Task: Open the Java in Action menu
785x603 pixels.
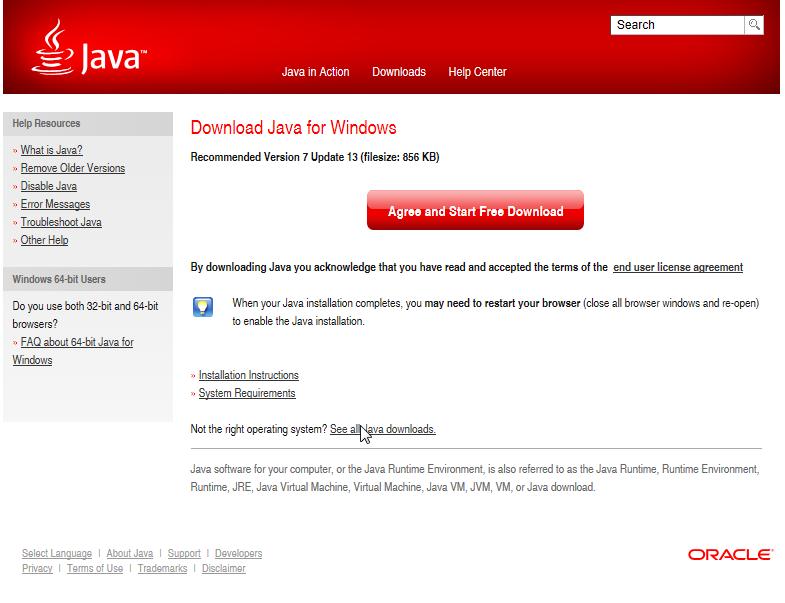Action: (315, 72)
